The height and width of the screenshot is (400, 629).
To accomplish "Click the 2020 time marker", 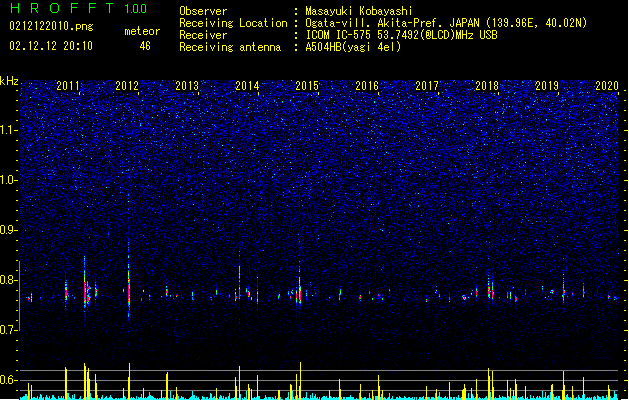I will click(x=607, y=86).
